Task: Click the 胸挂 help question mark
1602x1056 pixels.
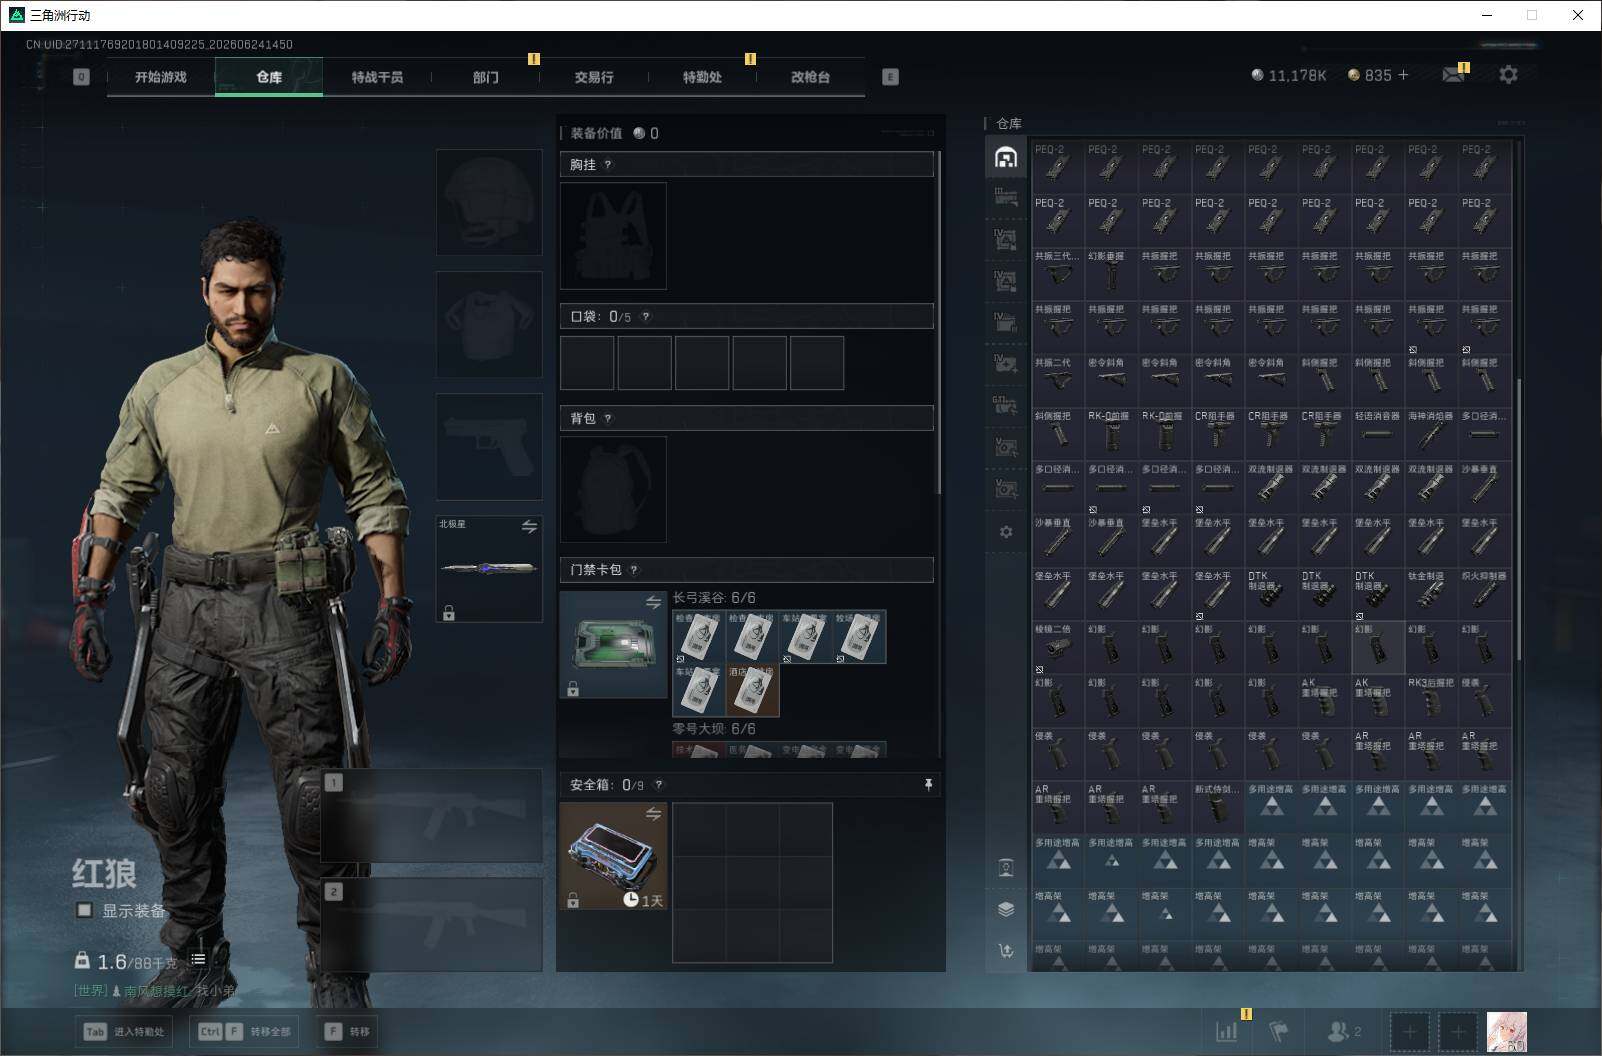Action: click(x=608, y=165)
